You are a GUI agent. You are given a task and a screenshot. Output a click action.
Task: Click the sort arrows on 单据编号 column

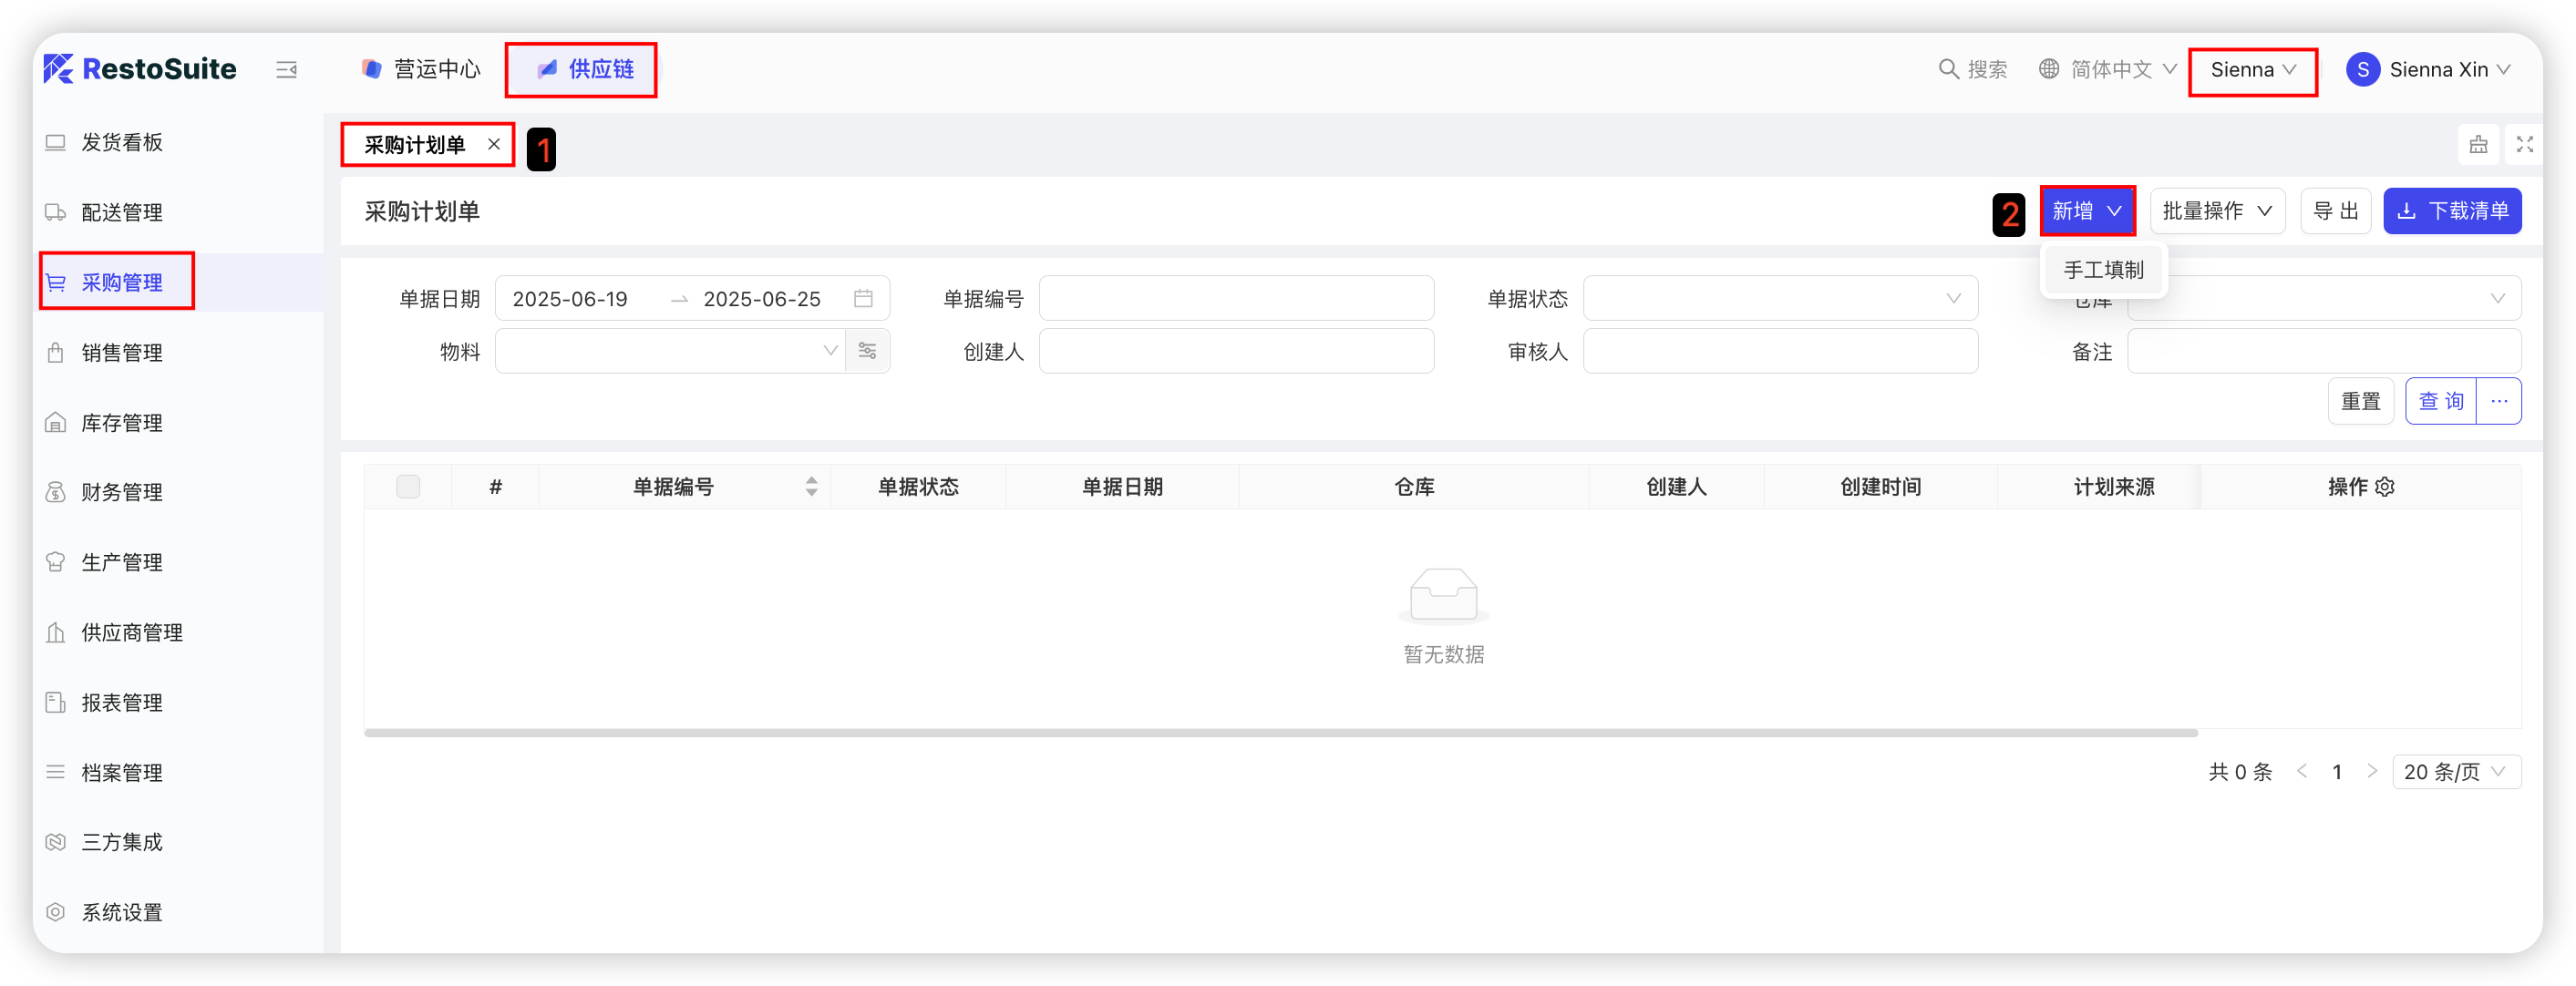811,487
